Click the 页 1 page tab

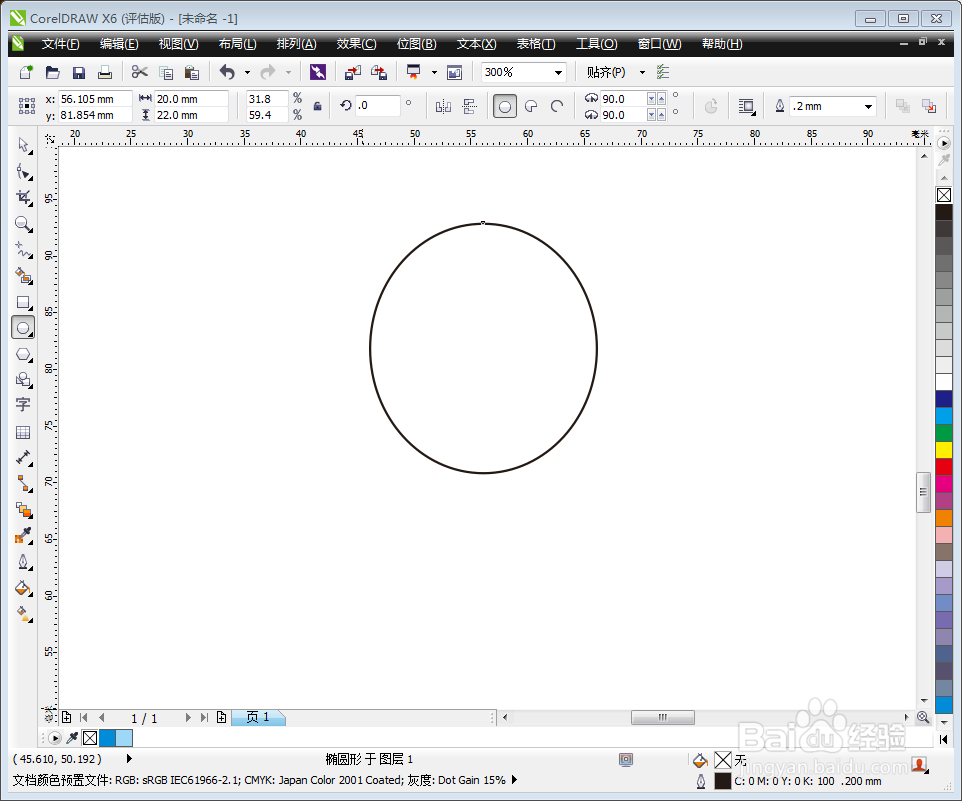coord(257,717)
